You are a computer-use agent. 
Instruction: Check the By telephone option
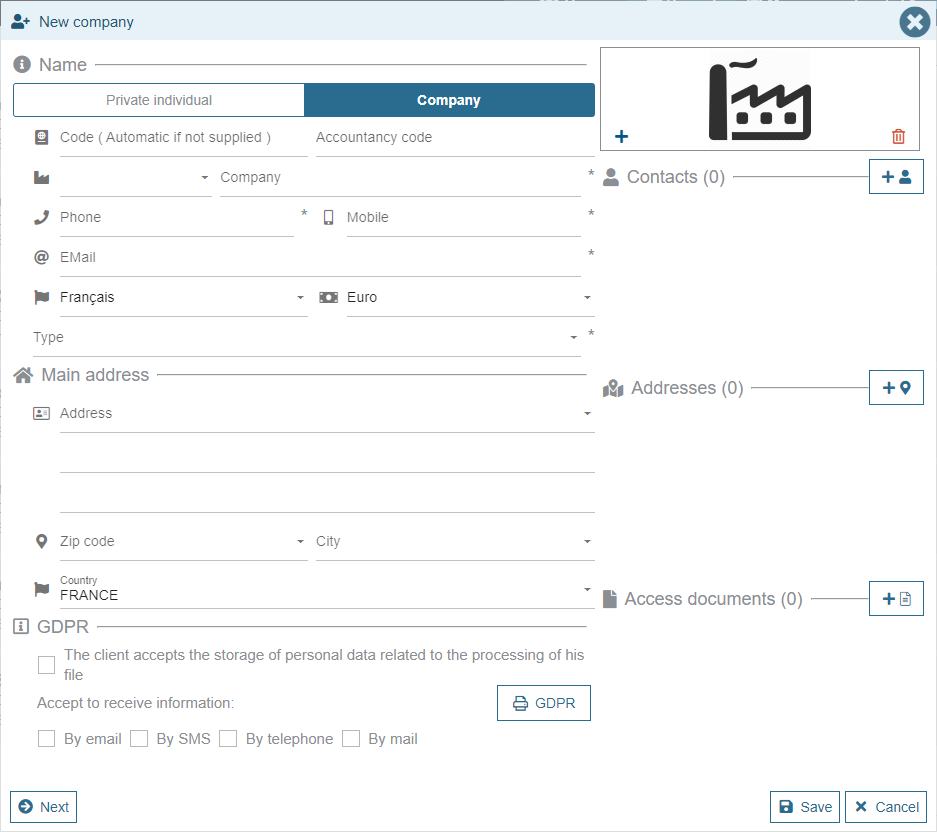pos(228,739)
